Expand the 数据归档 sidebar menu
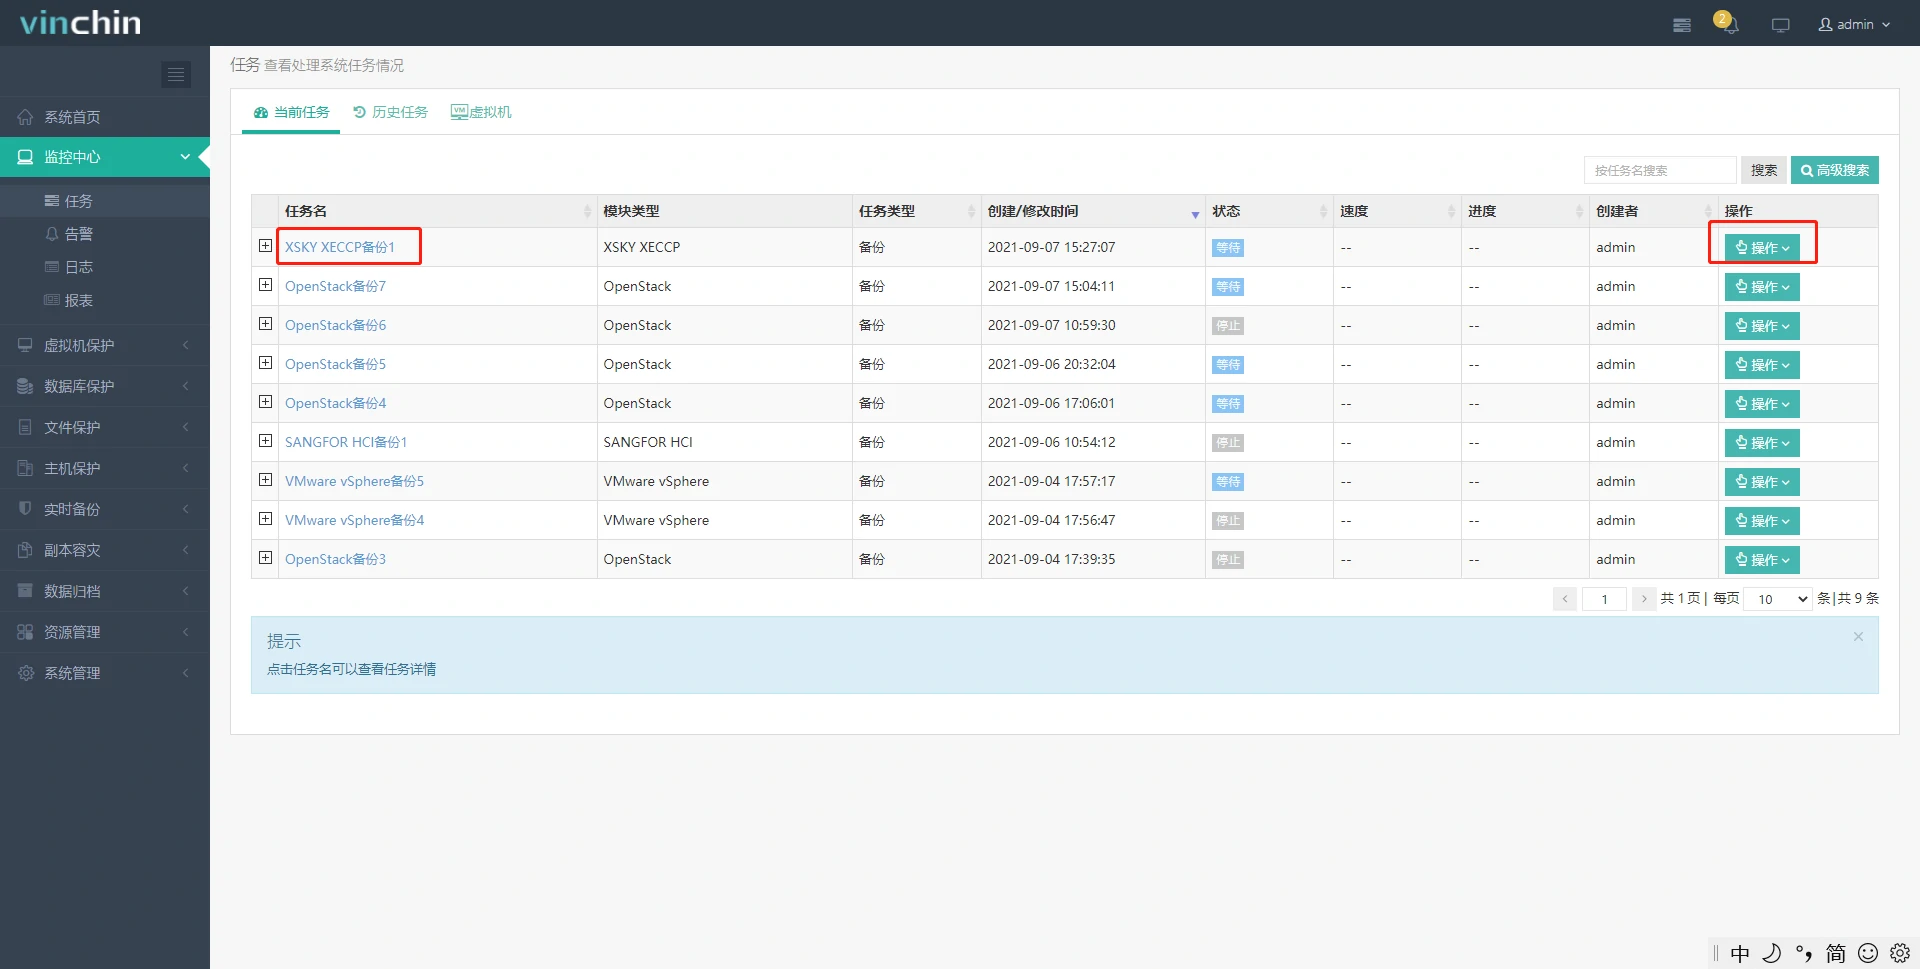1920x969 pixels. [x=105, y=591]
